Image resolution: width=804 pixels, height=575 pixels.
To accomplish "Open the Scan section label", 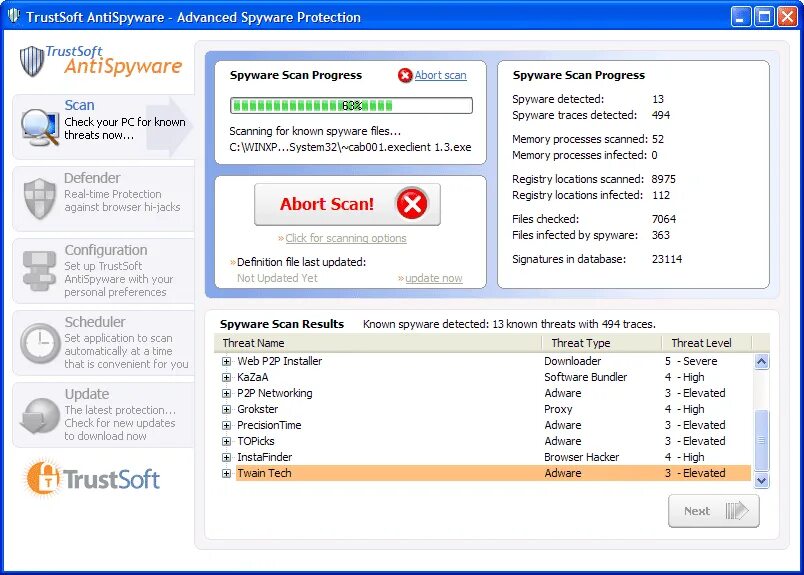I will tap(79, 105).
